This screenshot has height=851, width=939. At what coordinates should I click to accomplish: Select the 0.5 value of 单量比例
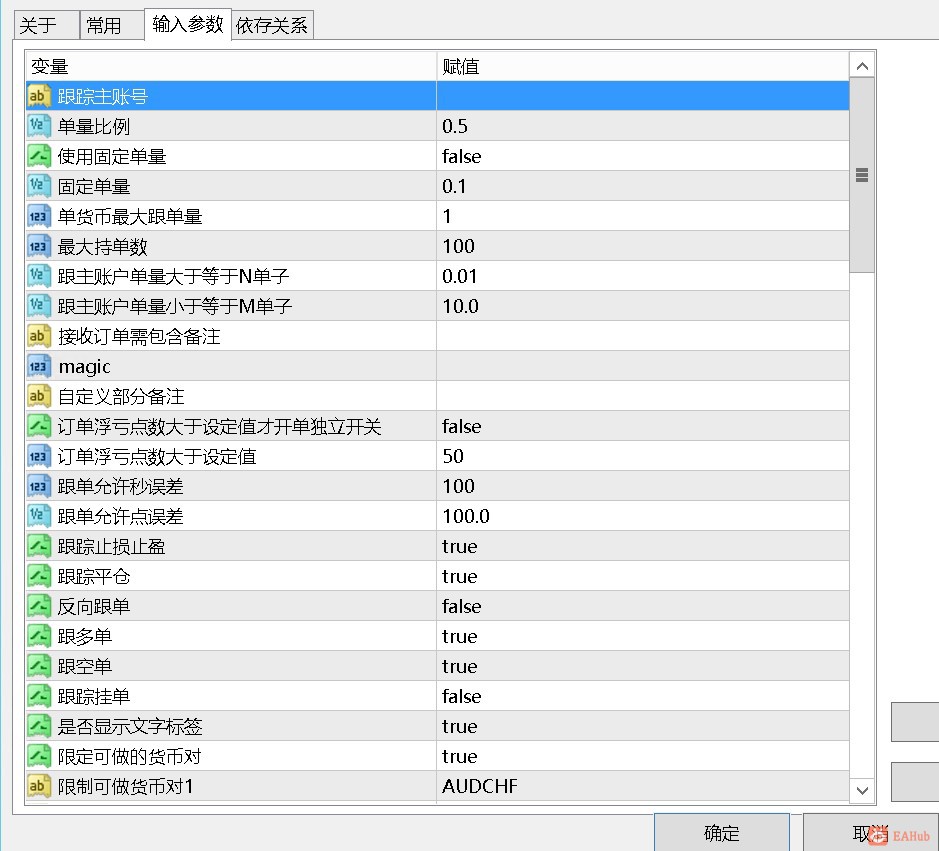(643, 126)
